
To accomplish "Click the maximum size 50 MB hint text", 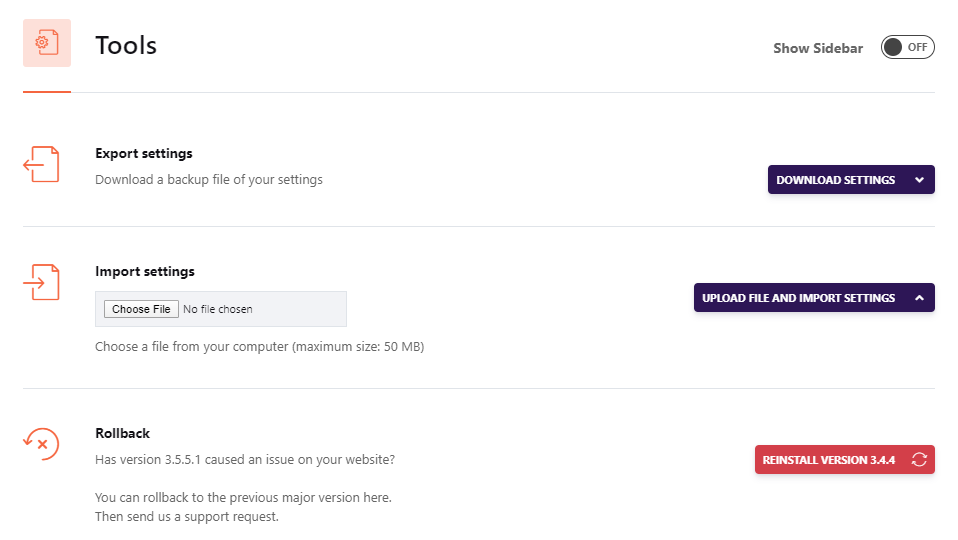I will (x=260, y=347).
